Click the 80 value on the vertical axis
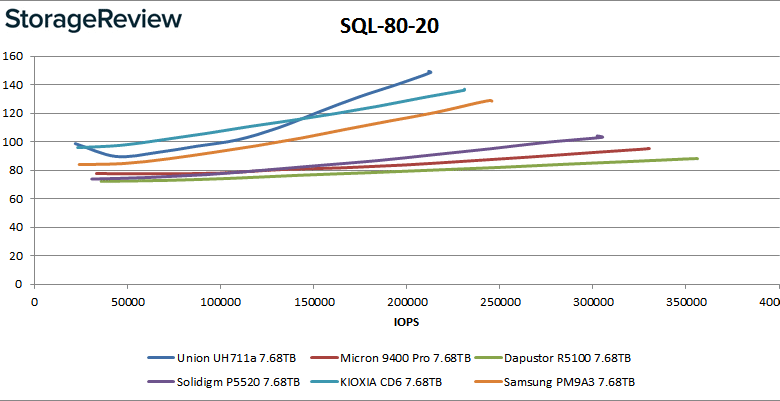This screenshot has width=780, height=401. tap(17, 170)
